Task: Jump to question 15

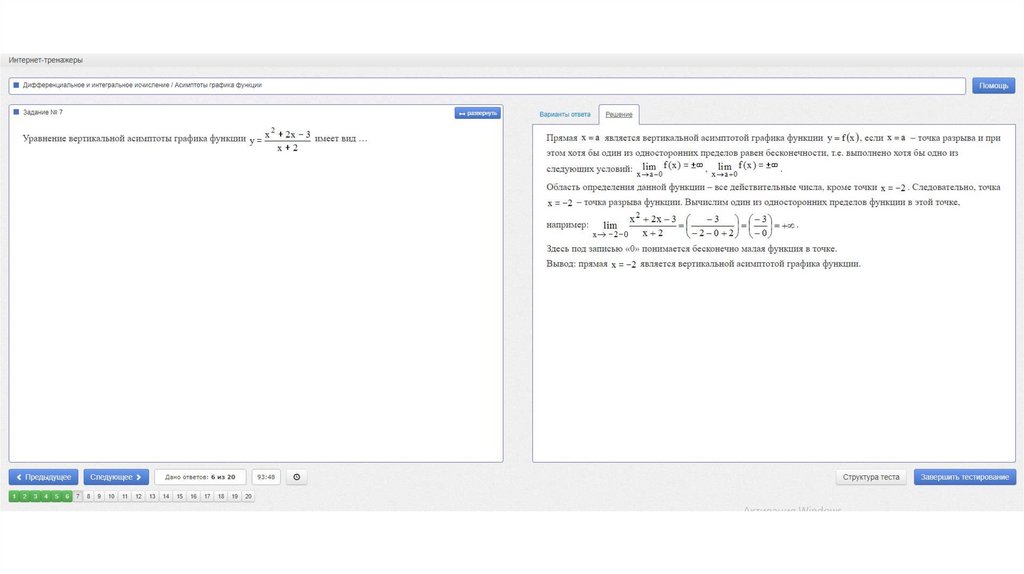Action: click(x=180, y=496)
